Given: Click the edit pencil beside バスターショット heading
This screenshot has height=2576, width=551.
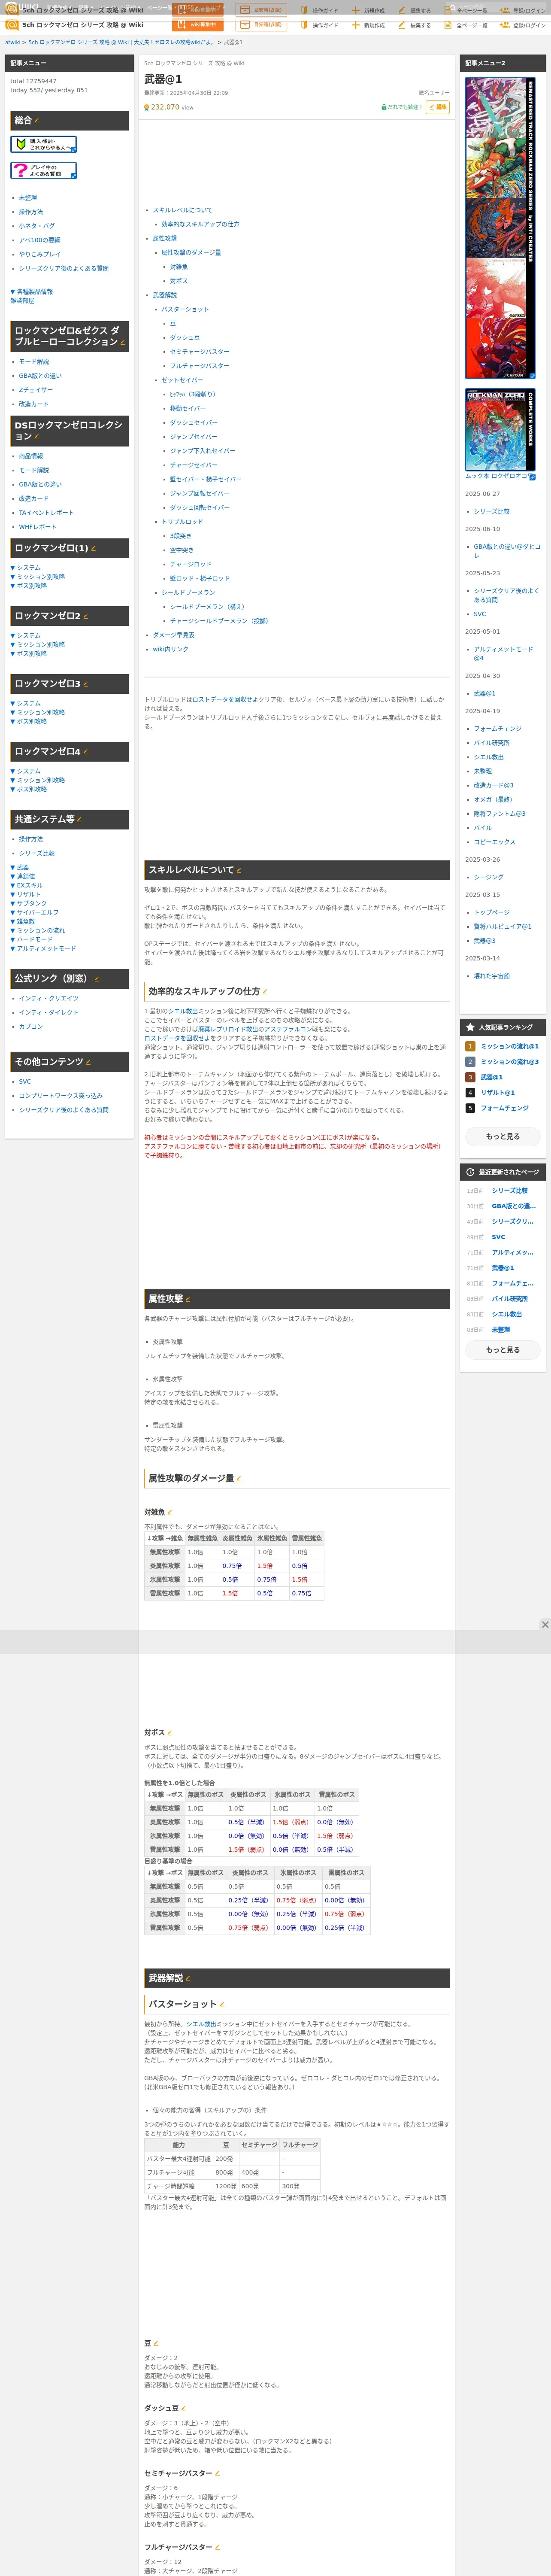Looking at the screenshot, I should coord(222,2004).
